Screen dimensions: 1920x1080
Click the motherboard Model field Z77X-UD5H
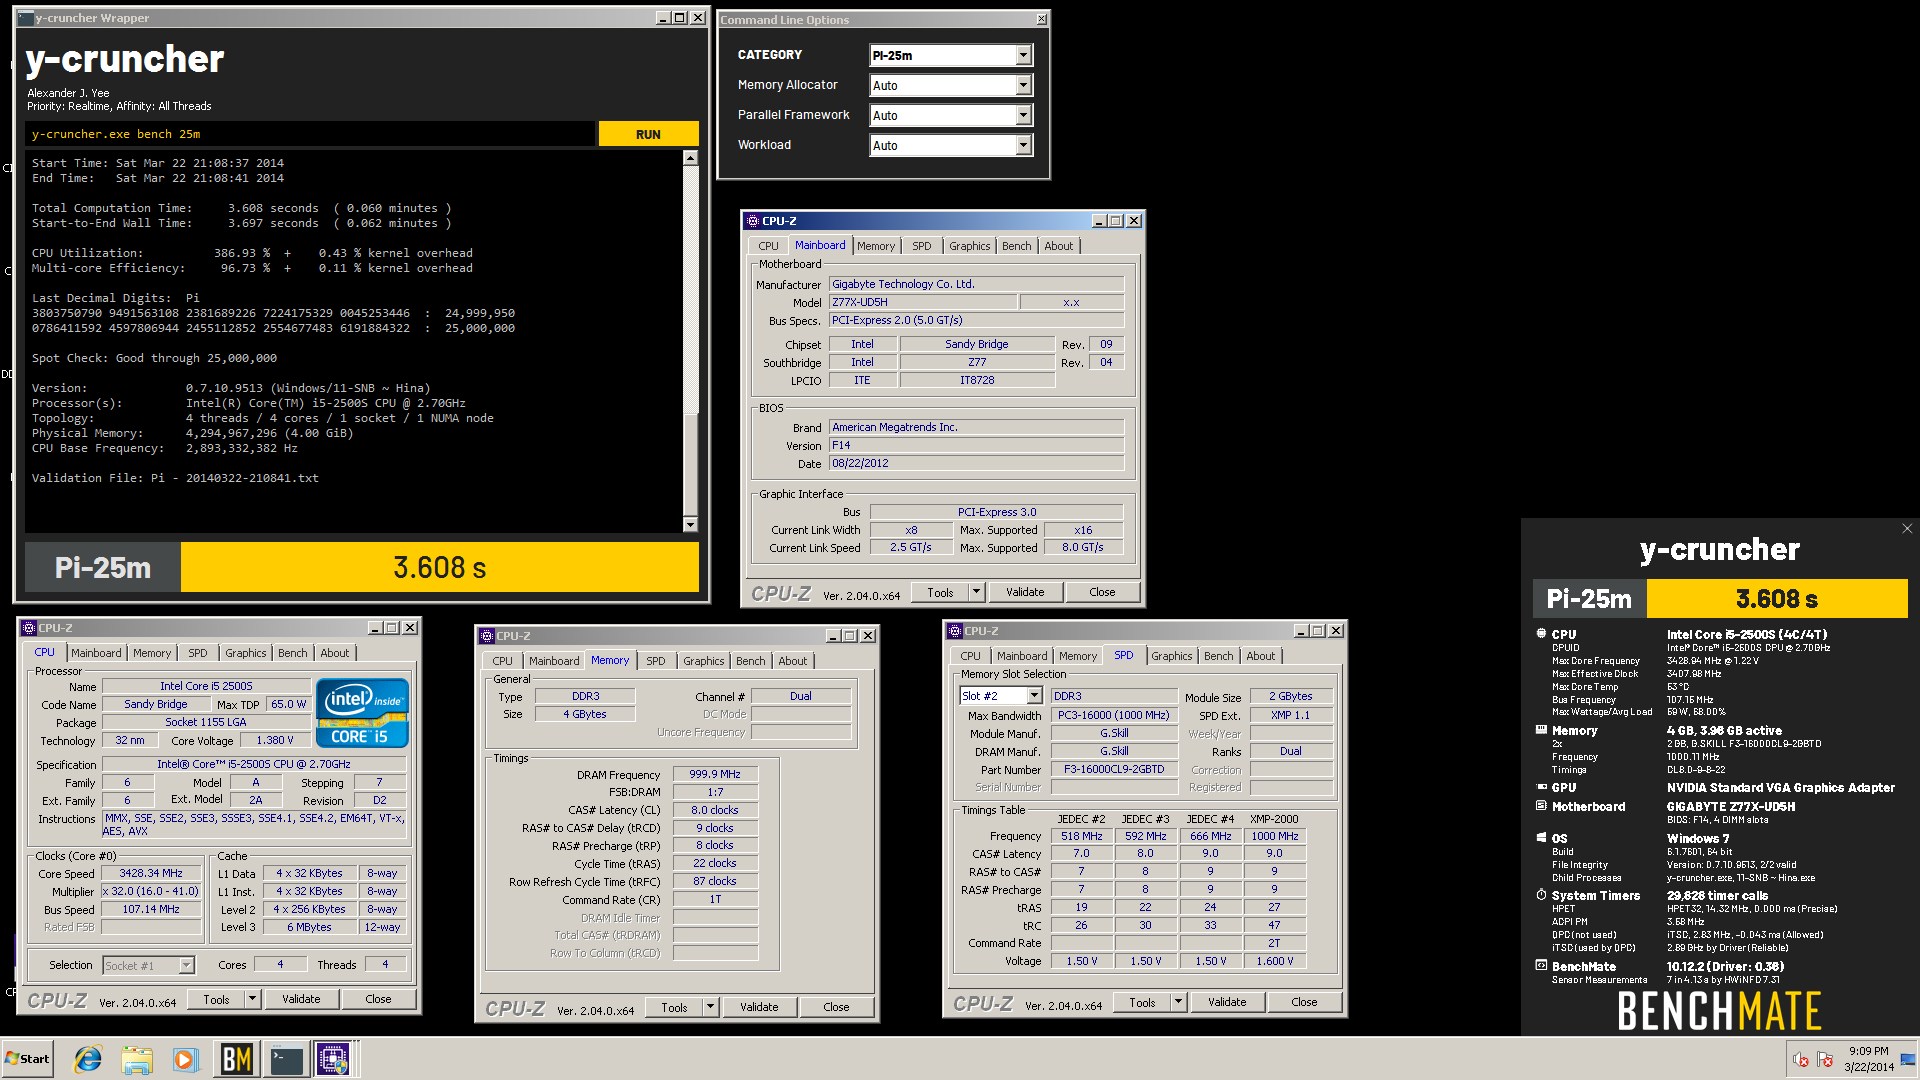[923, 302]
